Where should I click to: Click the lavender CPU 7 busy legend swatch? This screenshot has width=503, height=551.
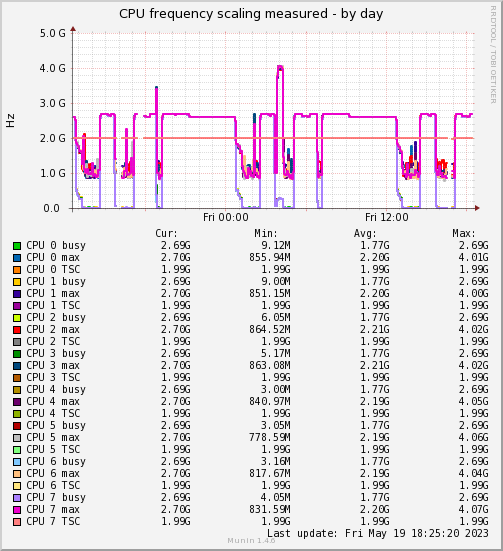click(17, 498)
